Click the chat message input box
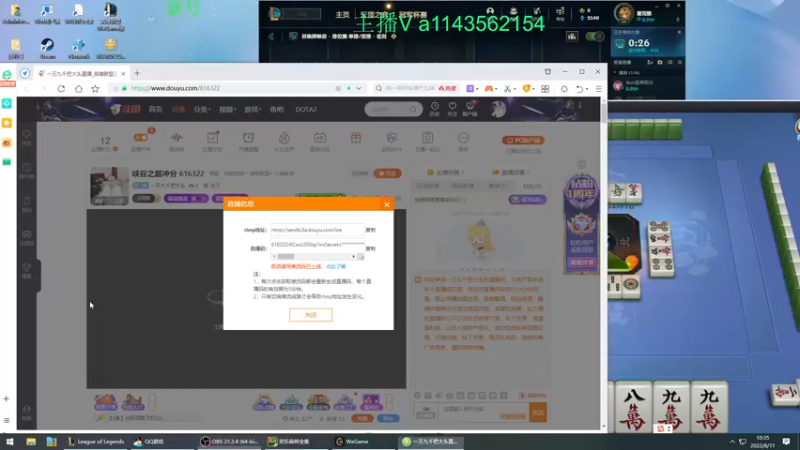The image size is (800, 450). point(482,412)
